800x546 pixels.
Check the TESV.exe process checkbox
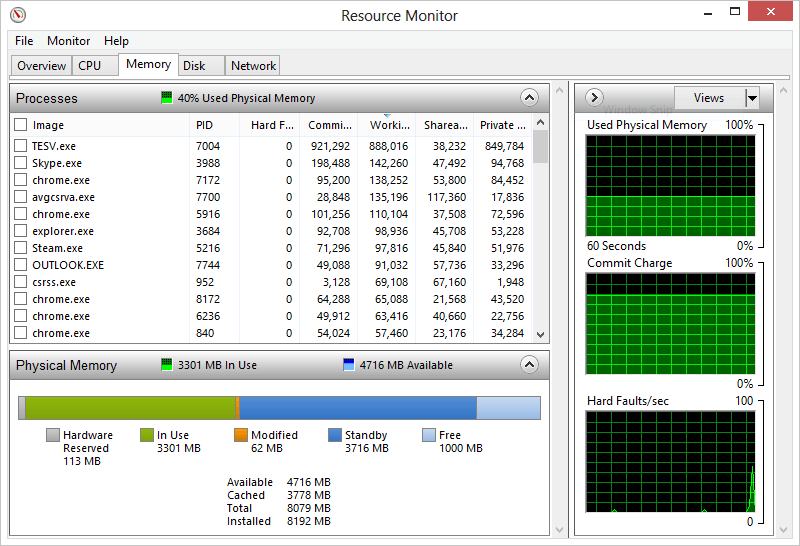point(20,145)
